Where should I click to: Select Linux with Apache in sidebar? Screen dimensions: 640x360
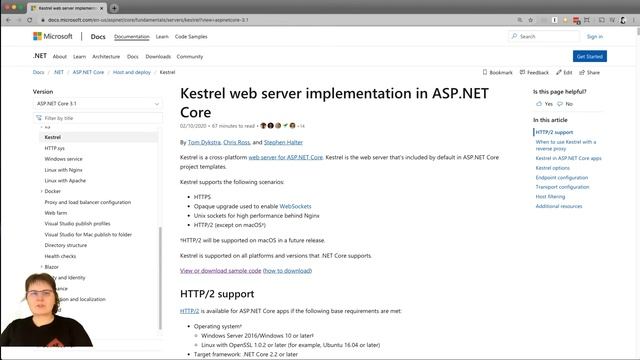coord(65,180)
